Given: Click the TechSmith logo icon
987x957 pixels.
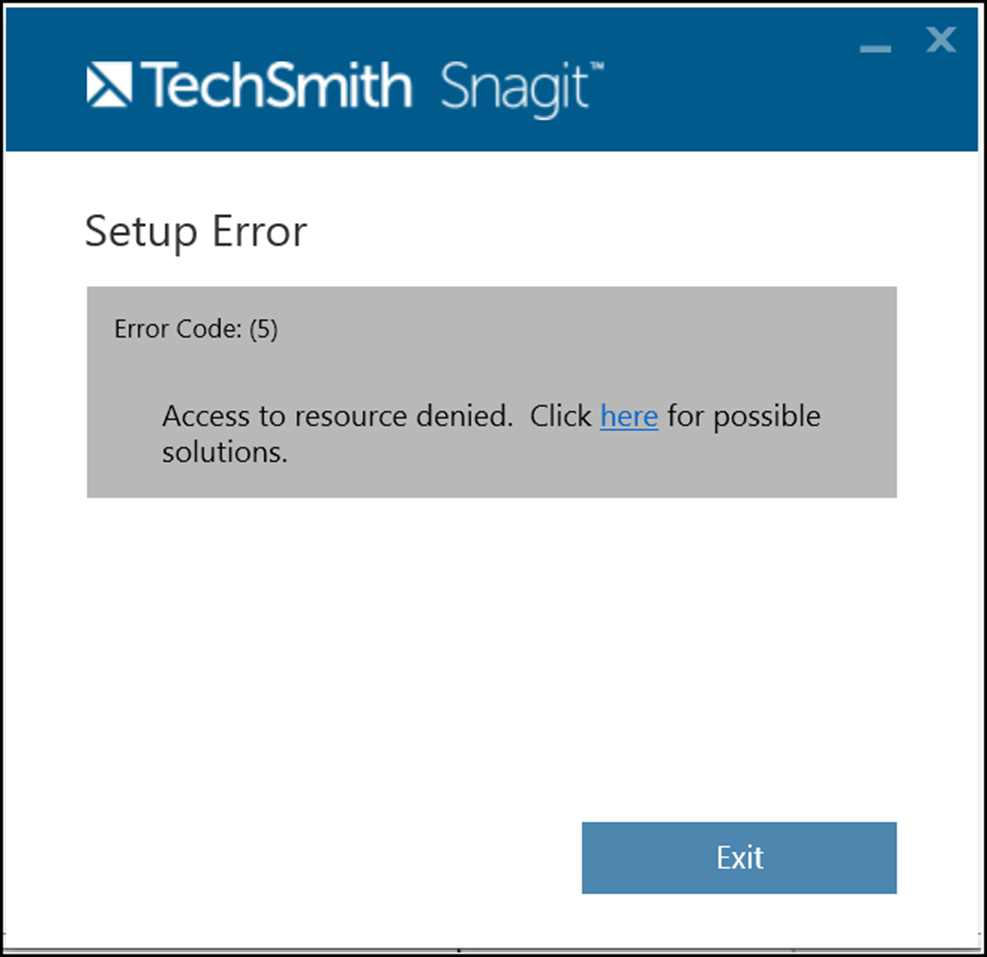Looking at the screenshot, I should pyautogui.click(x=109, y=85).
